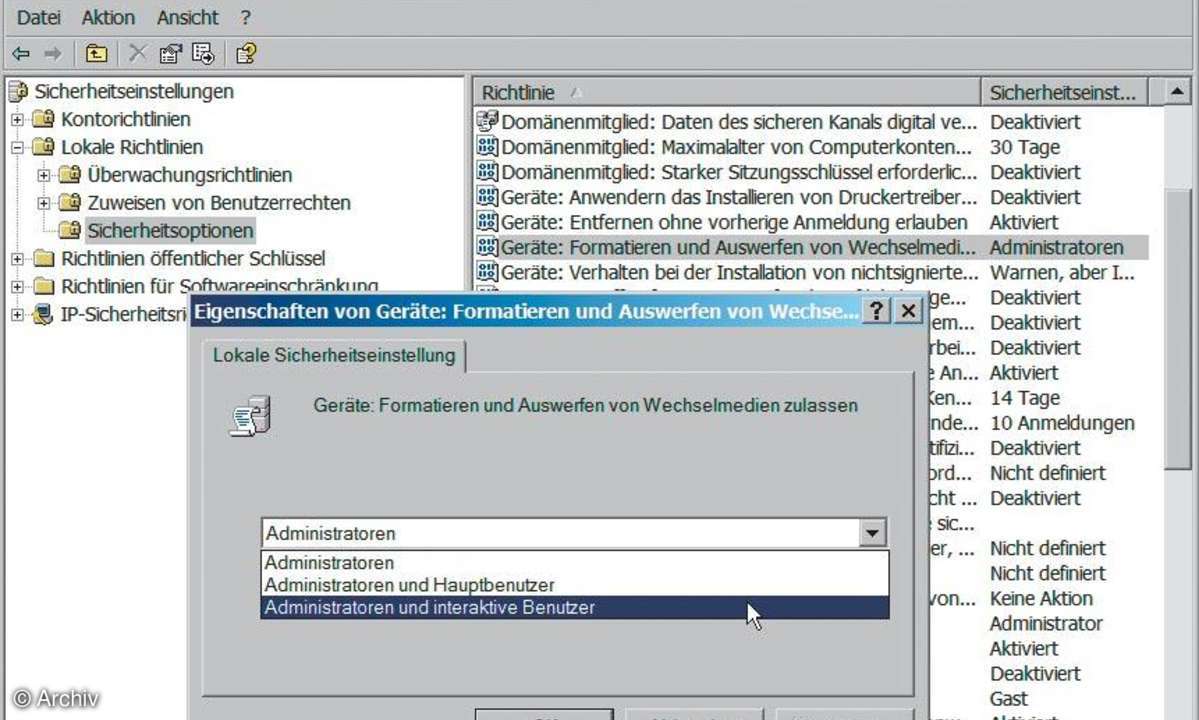Open Properties via the toolbar properties icon
This screenshot has width=1199, height=720.
tap(170, 53)
